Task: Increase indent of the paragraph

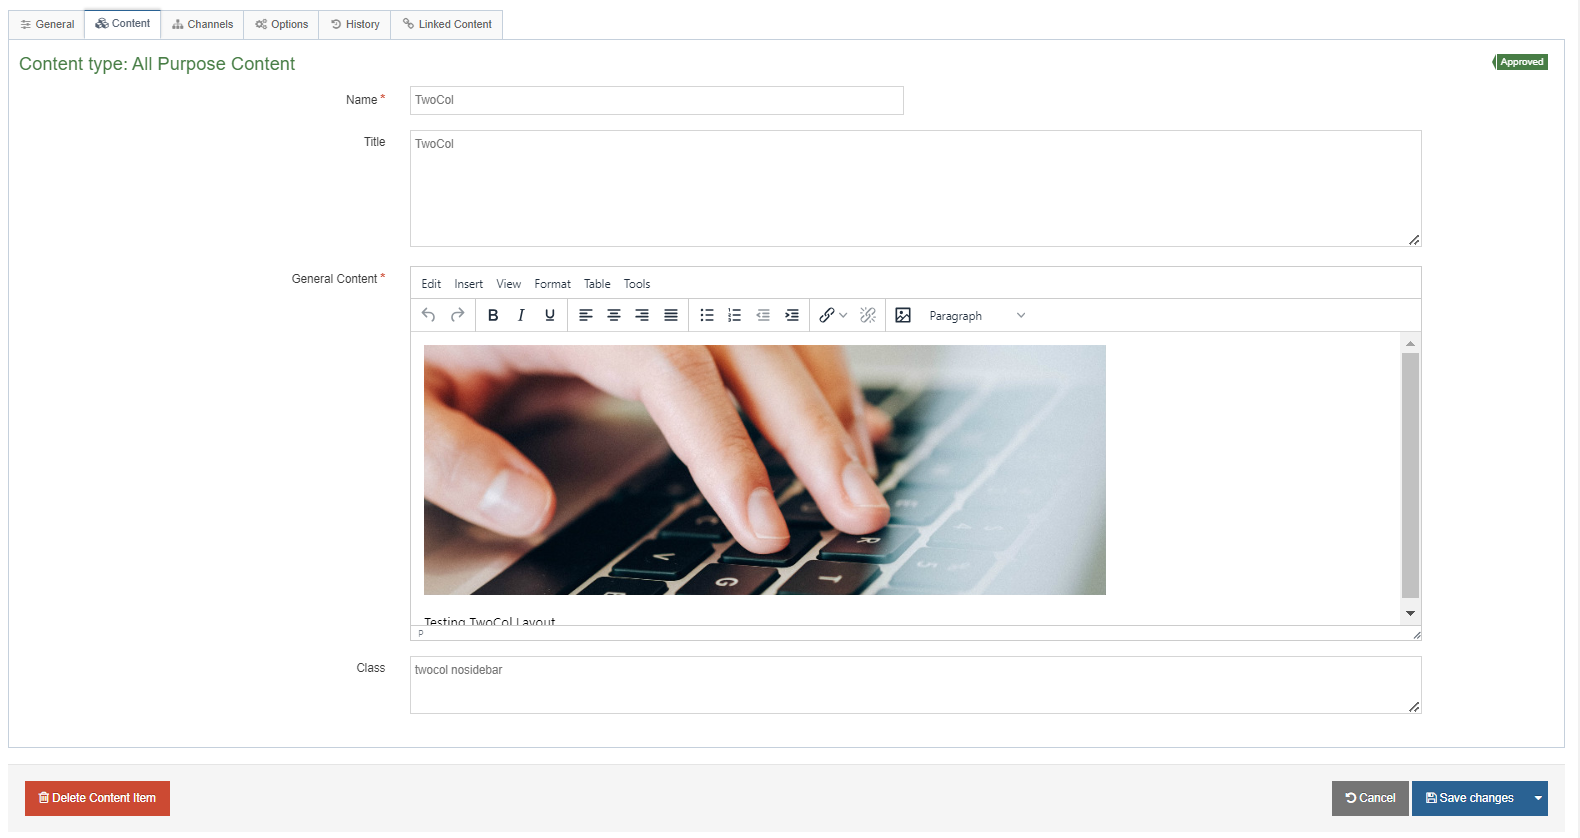Action: (x=792, y=315)
